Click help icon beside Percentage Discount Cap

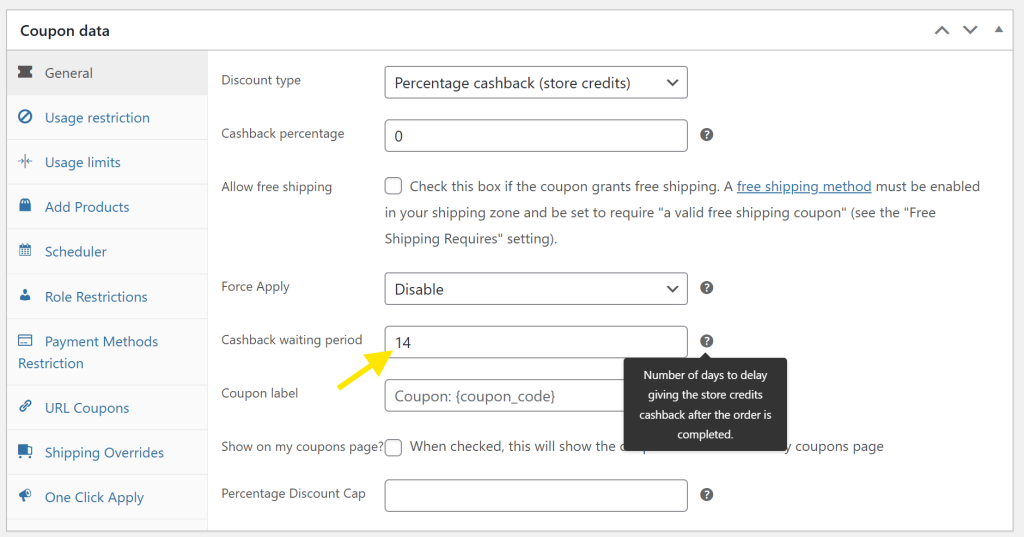pos(707,495)
